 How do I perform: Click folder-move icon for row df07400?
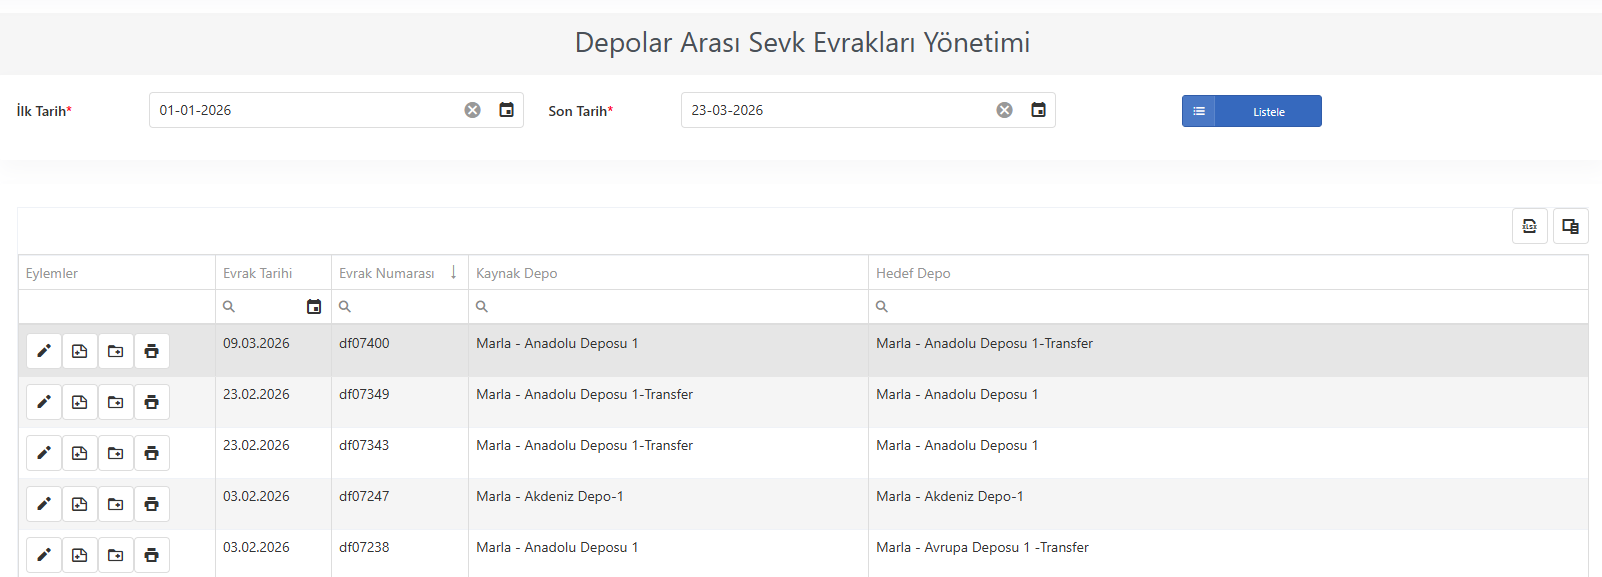pos(116,351)
